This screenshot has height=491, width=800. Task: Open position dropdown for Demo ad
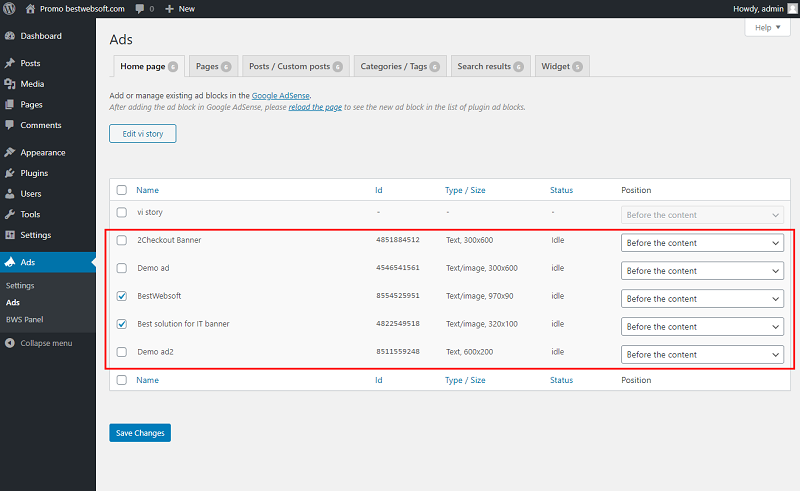click(x=702, y=271)
